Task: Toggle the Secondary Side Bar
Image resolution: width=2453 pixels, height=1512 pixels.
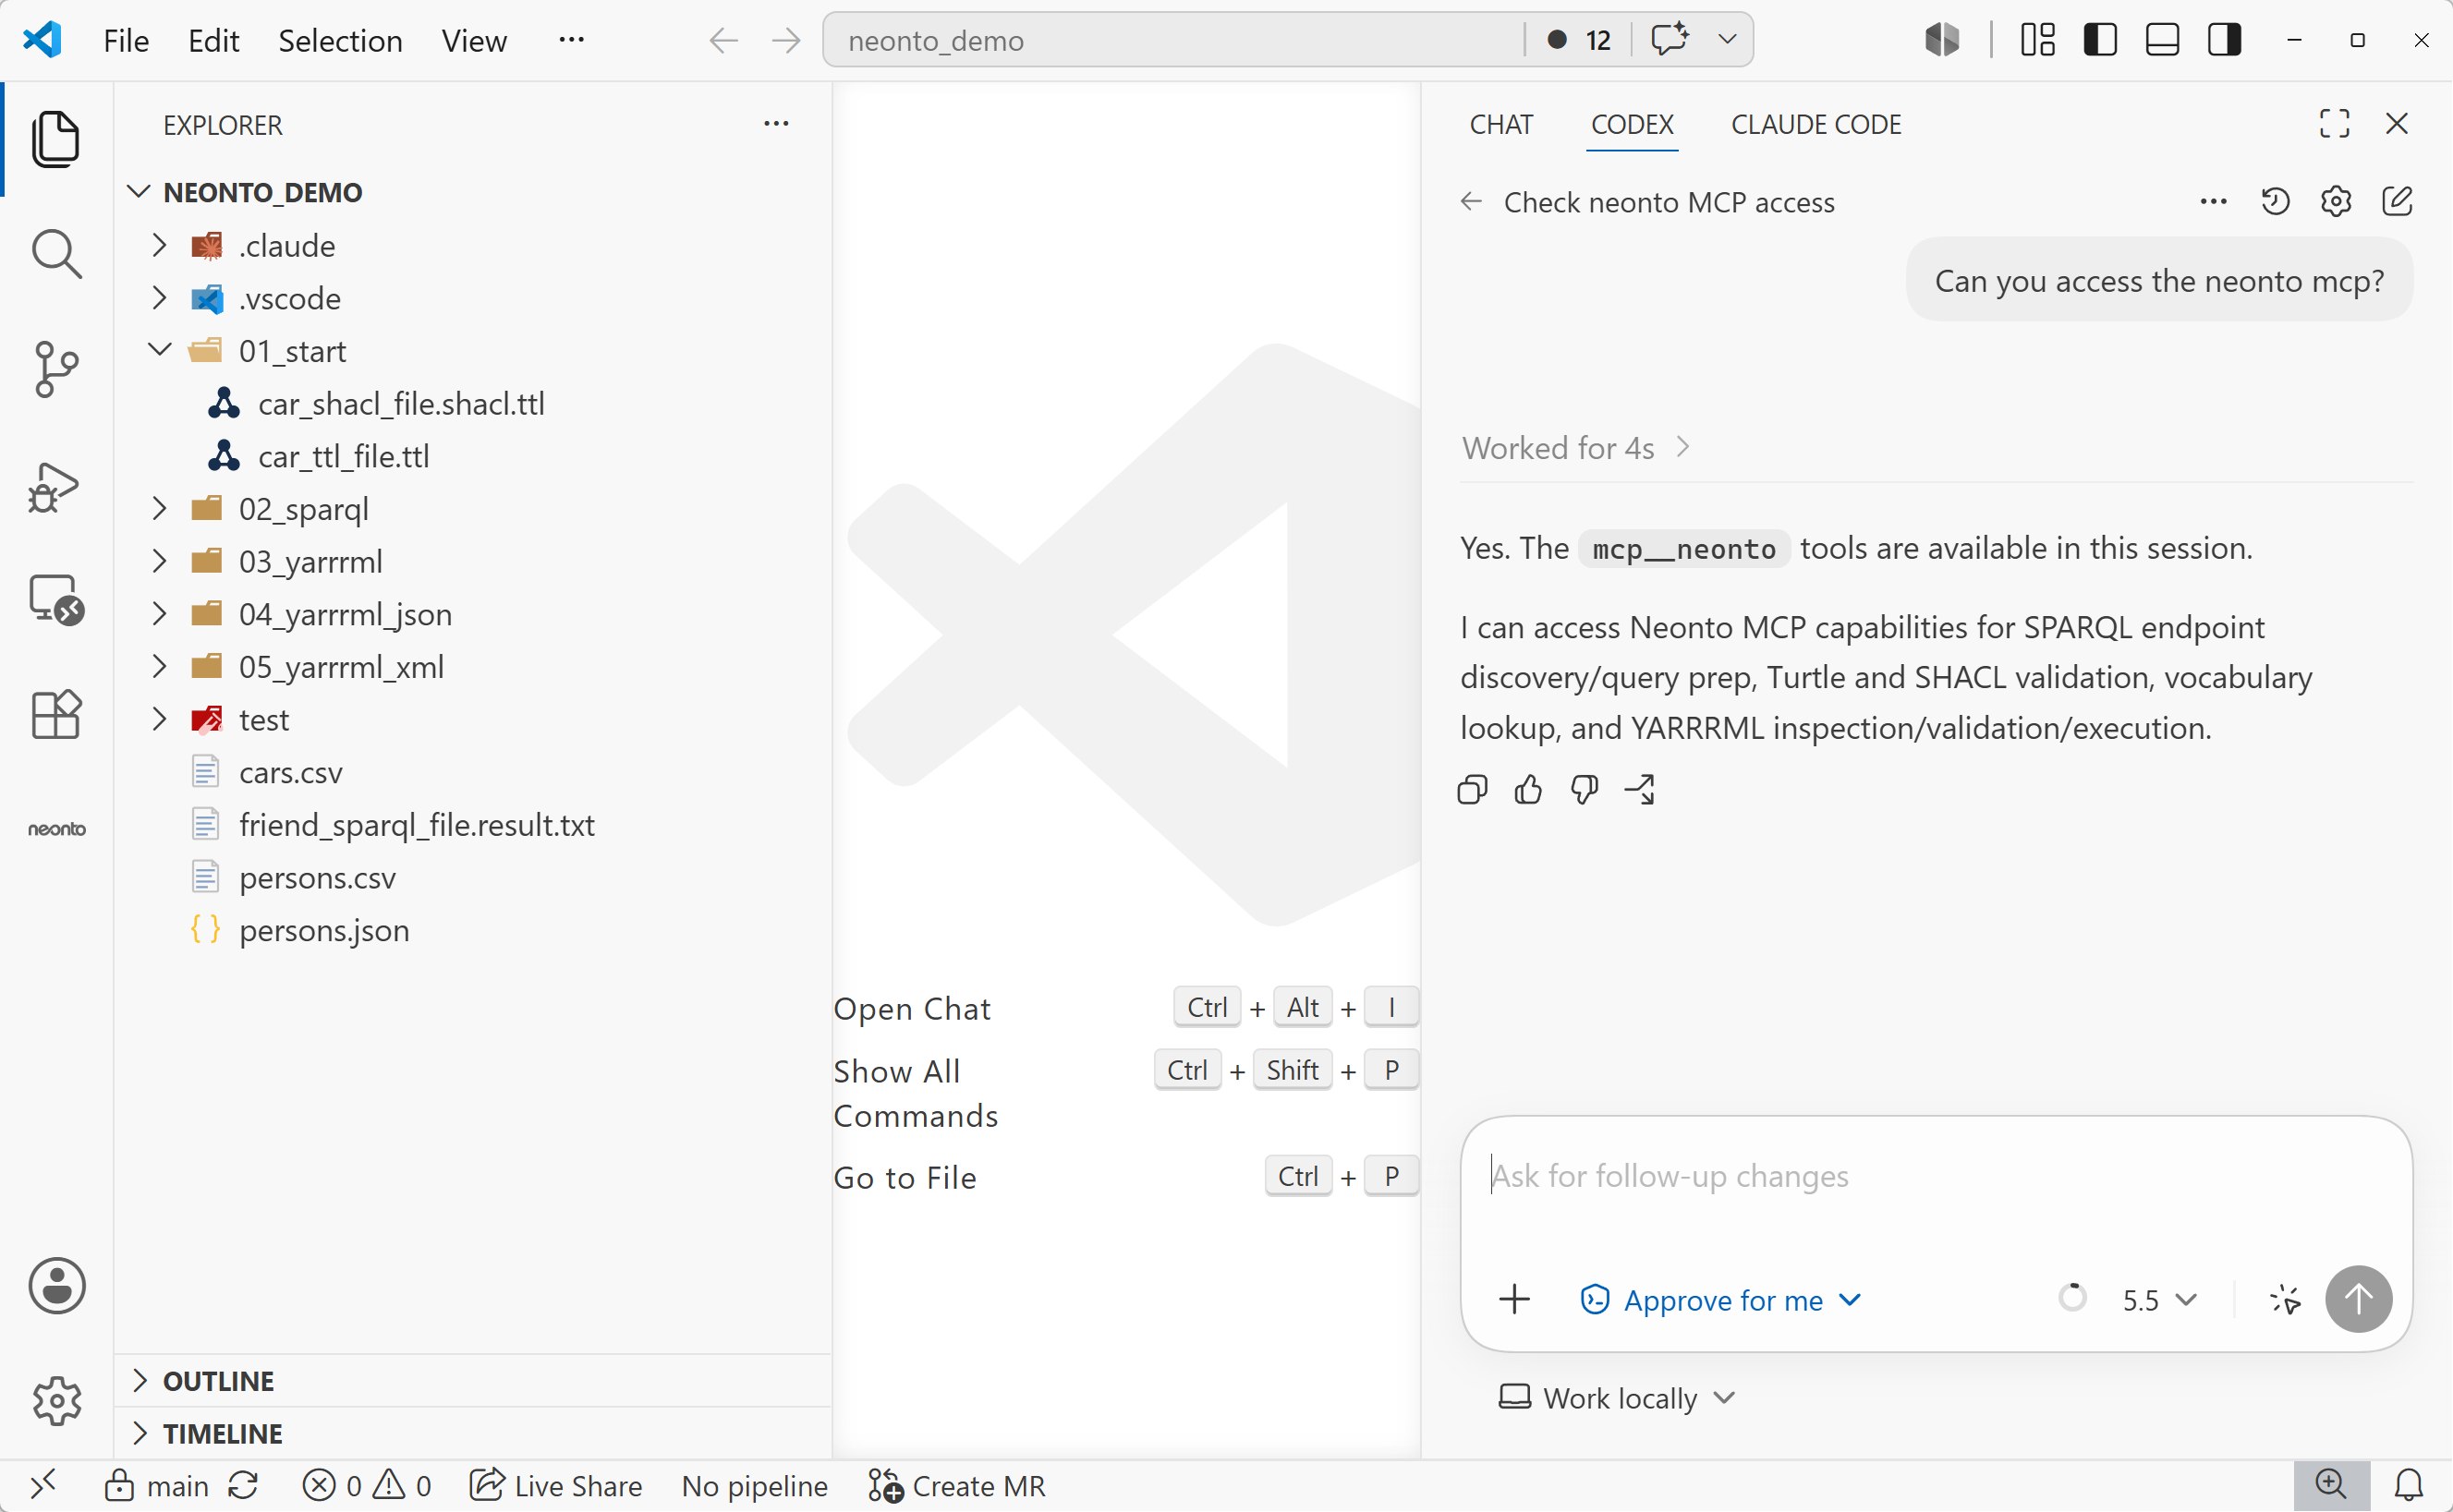Action: coord(2224,40)
